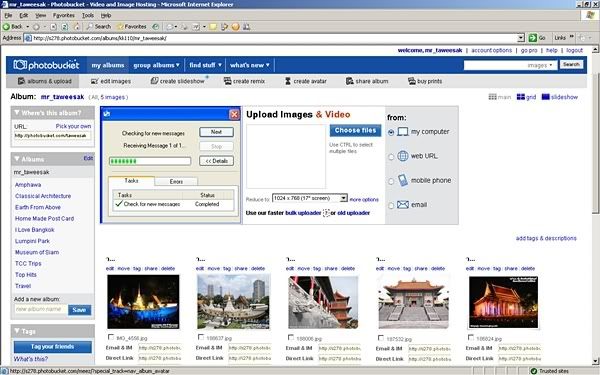Open the browser Search magnifier
The width and height of the screenshot is (600, 375).
(x=90, y=27)
